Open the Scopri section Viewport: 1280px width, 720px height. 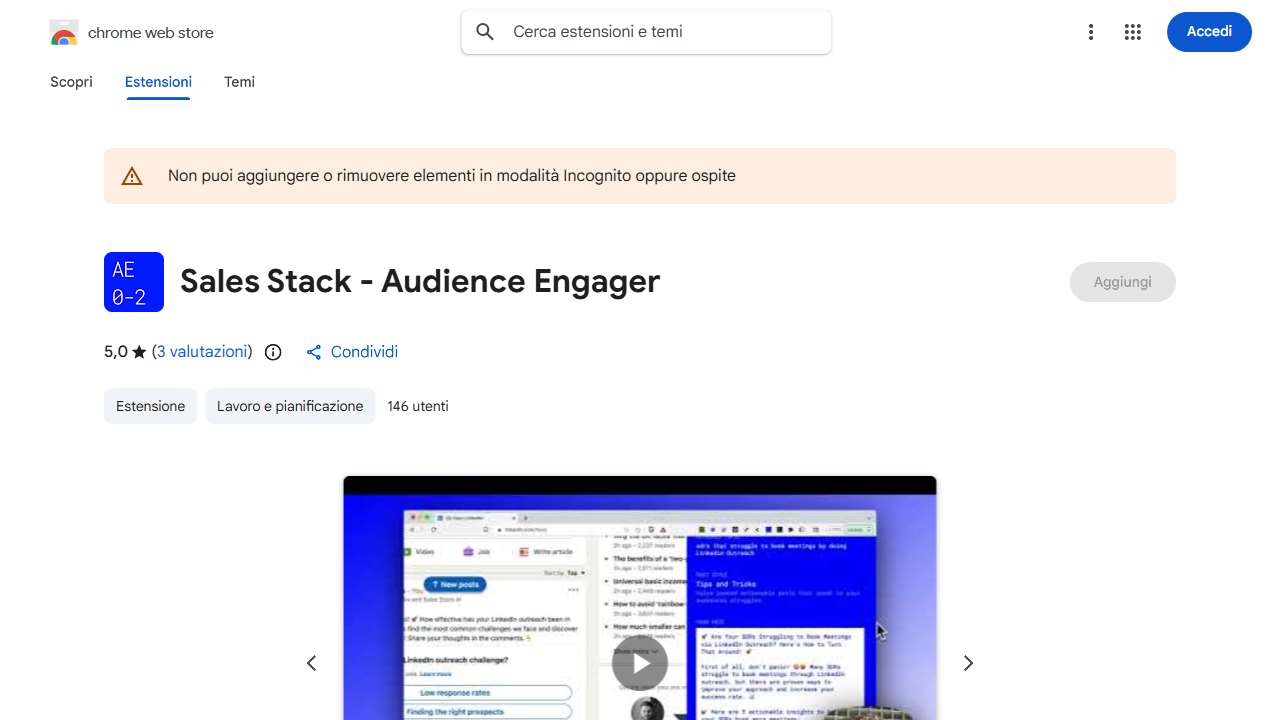pyautogui.click(x=71, y=82)
